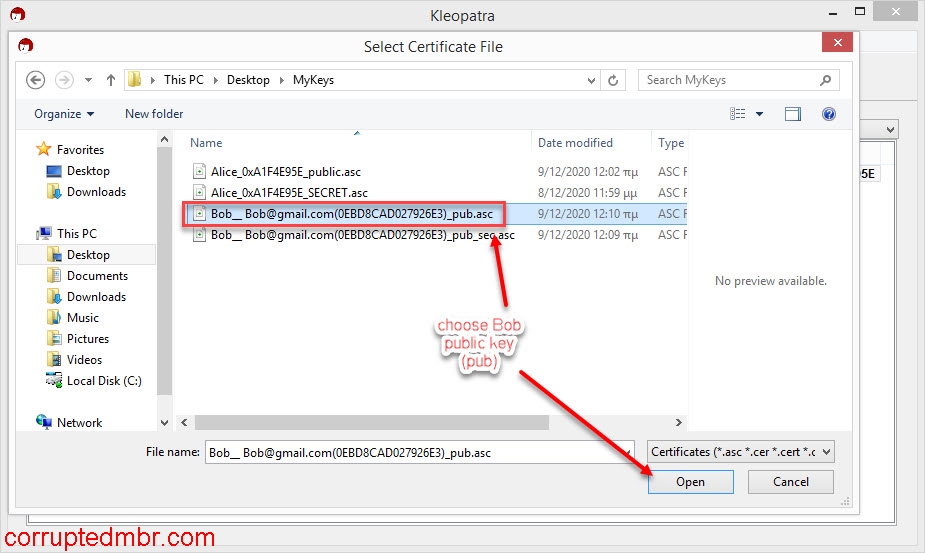Open the Organize dropdown menu

tap(64, 114)
